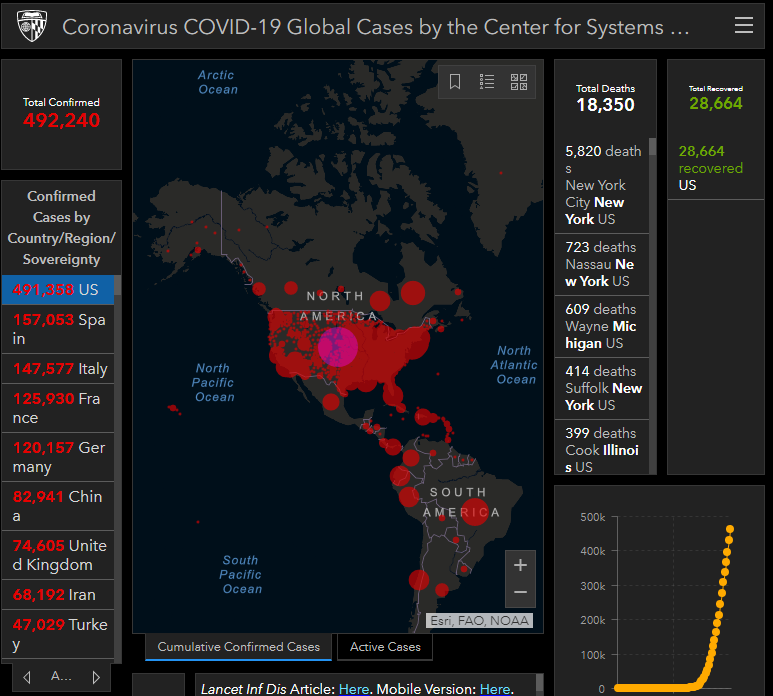Open the hamburger menu in the header

[x=743, y=25]
